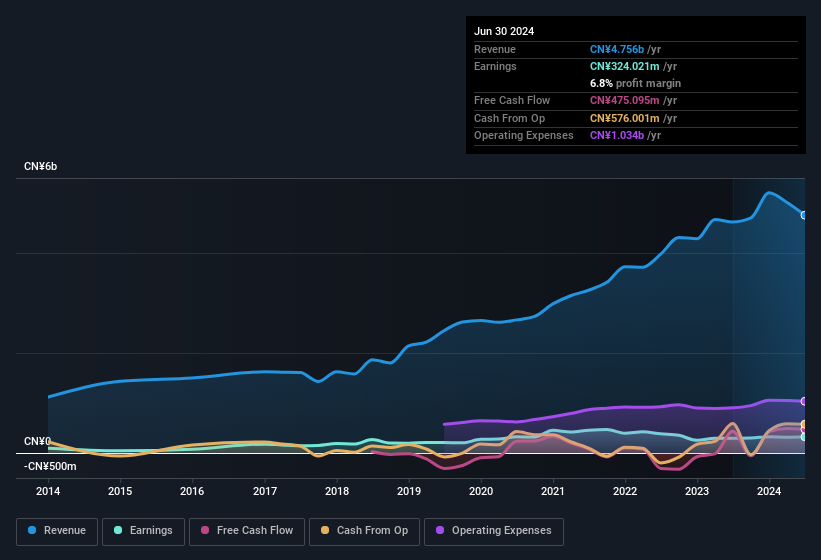Click the 6.8% profit margin text
This screenshot has height=560, width=821.
(635, 83)
